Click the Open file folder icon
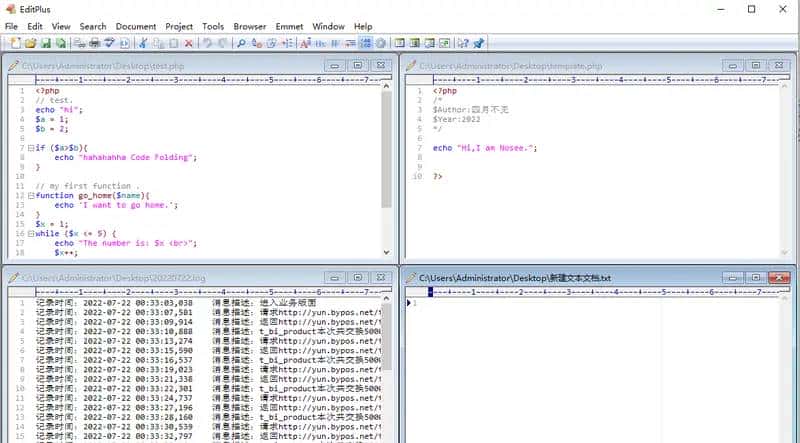Viewport: 800px width, 443px height. pyautogui.click(x=30, y=43)
